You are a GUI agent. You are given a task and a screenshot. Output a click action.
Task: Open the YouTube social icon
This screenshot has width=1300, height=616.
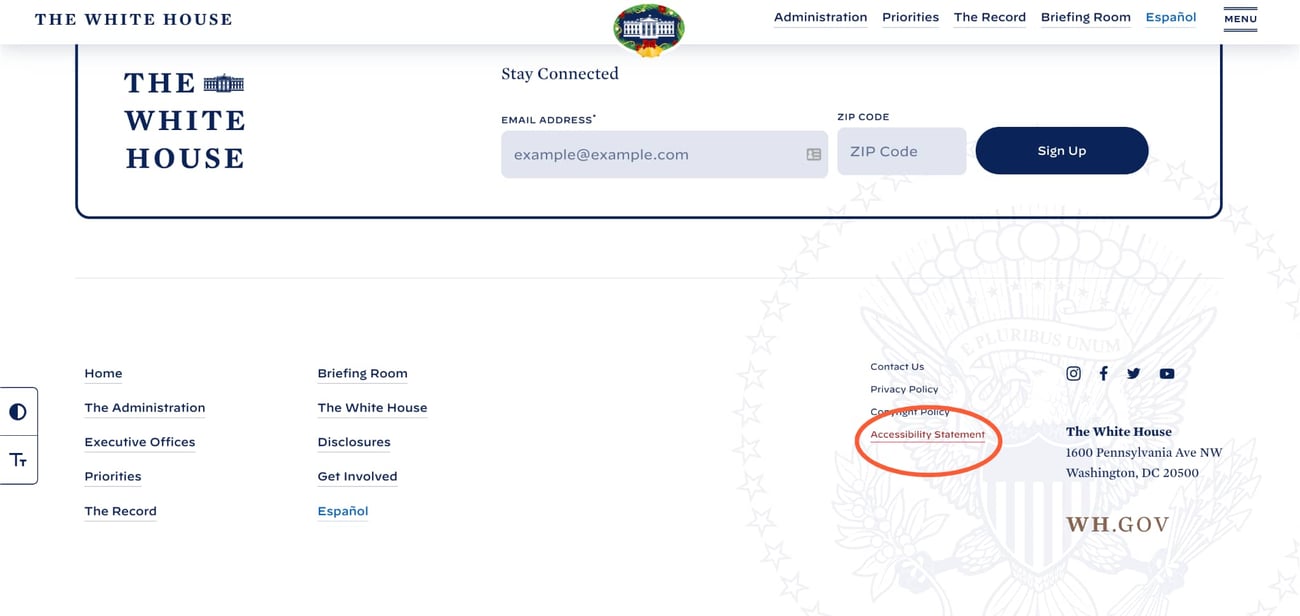tap(1167, 374)
